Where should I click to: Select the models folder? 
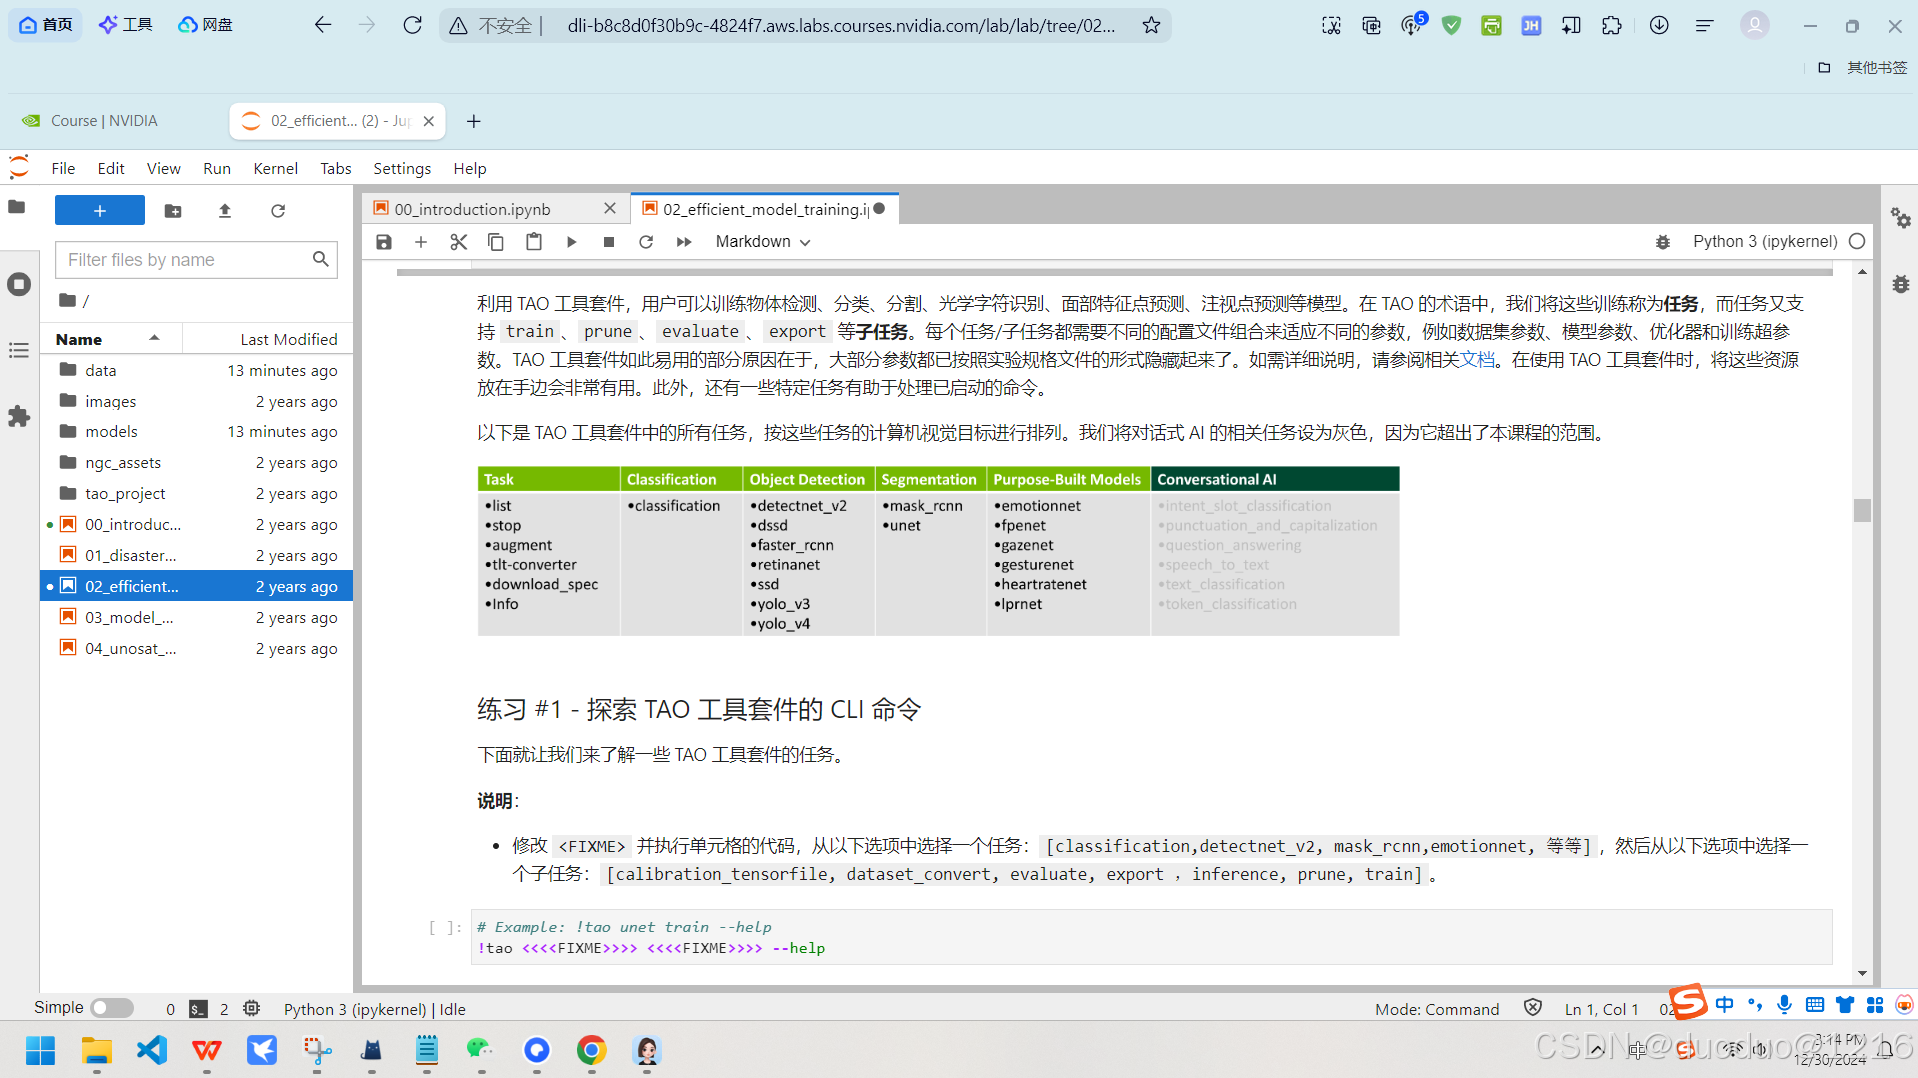[197, 432]
